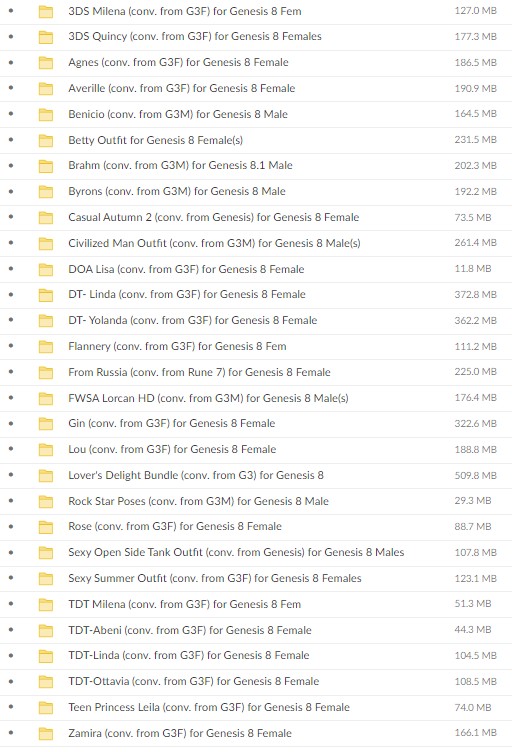
Task: Click the folder icon beside Lover's Delight Bundle
Action: pos(46,476)
